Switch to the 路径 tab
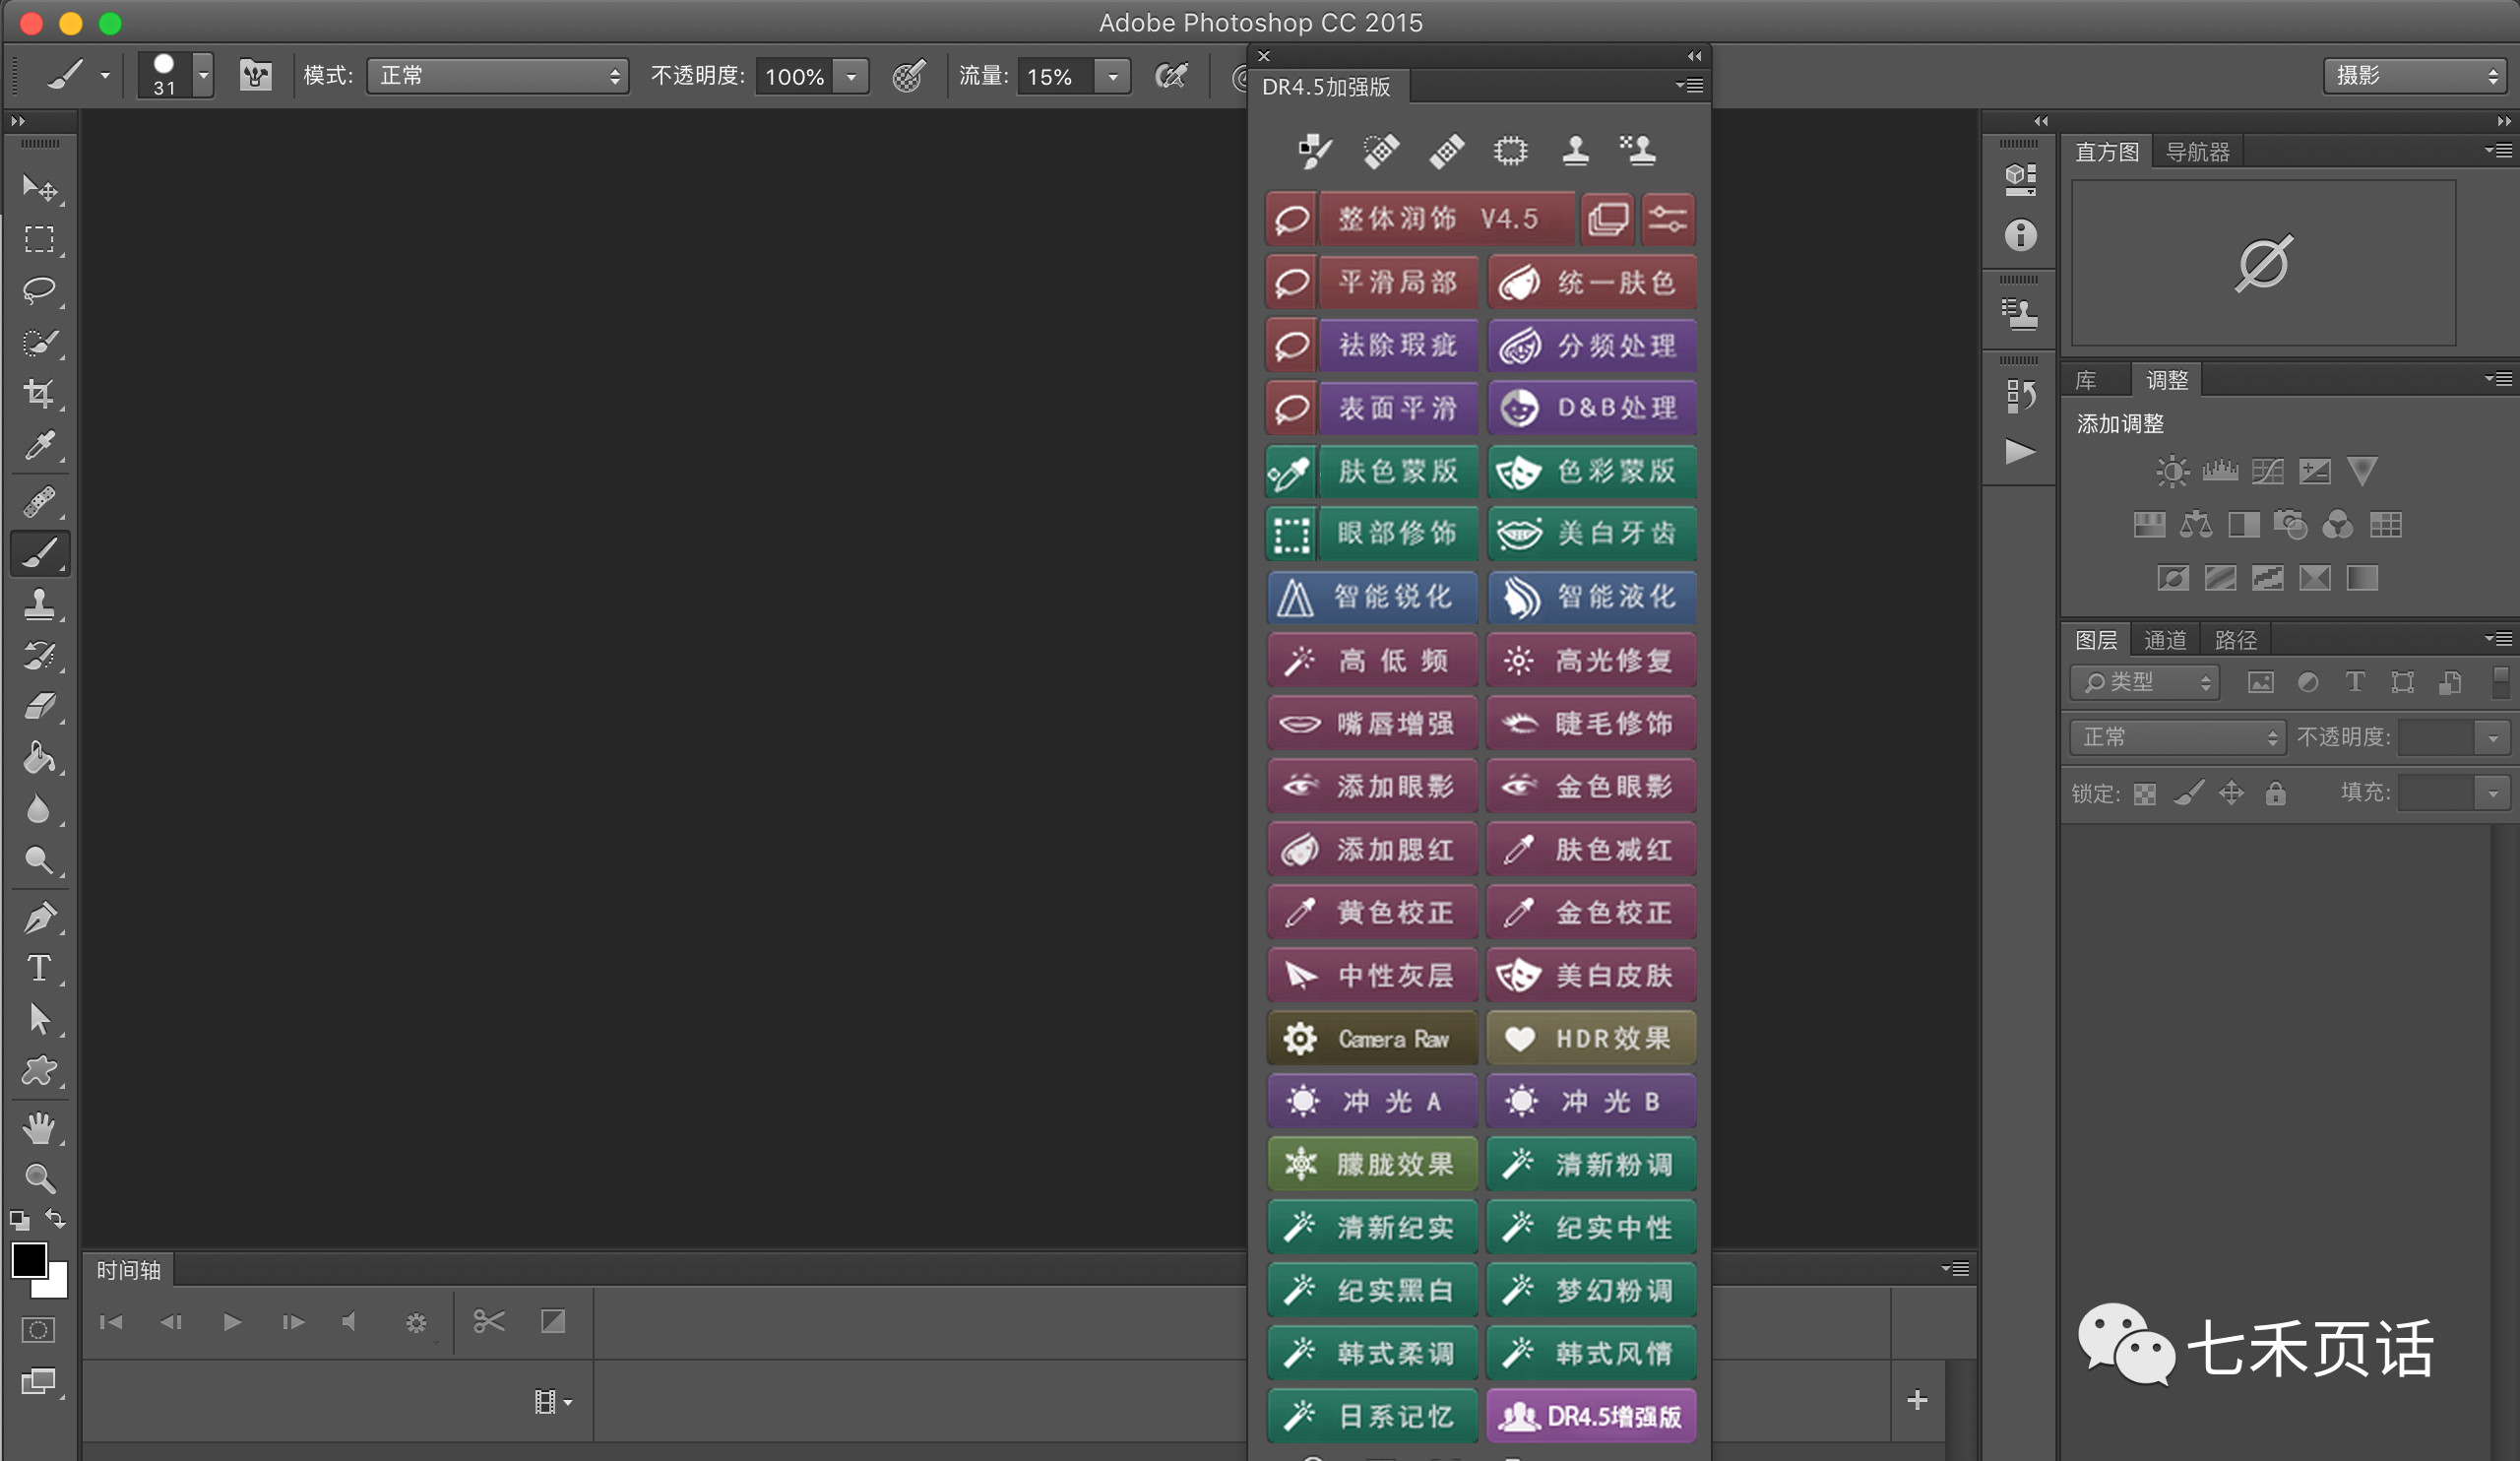This screenshot has width=2520, height=1461. pyautogui.click(x=2235, y=640)
